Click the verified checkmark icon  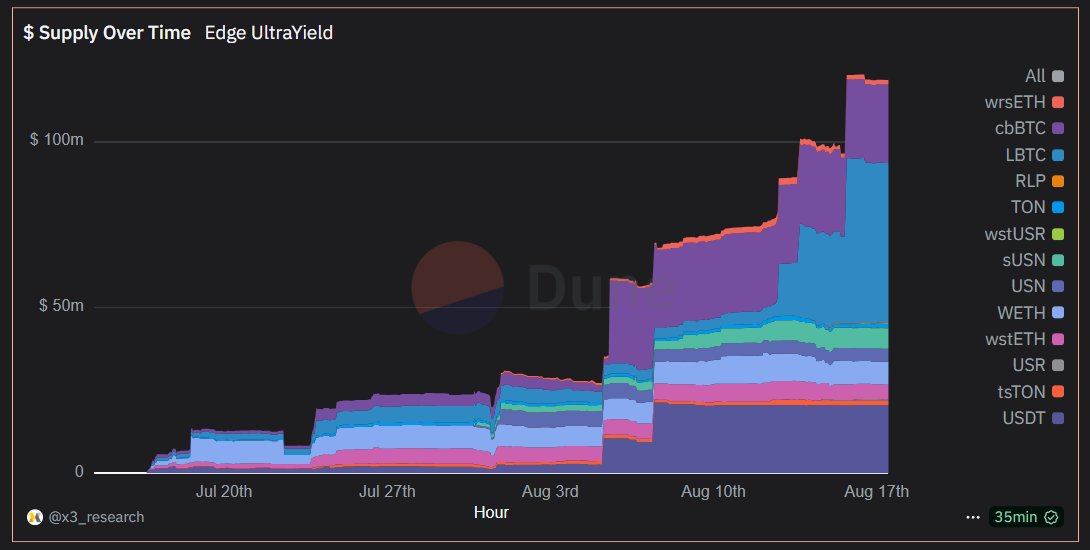click(x=1051, y=517)
